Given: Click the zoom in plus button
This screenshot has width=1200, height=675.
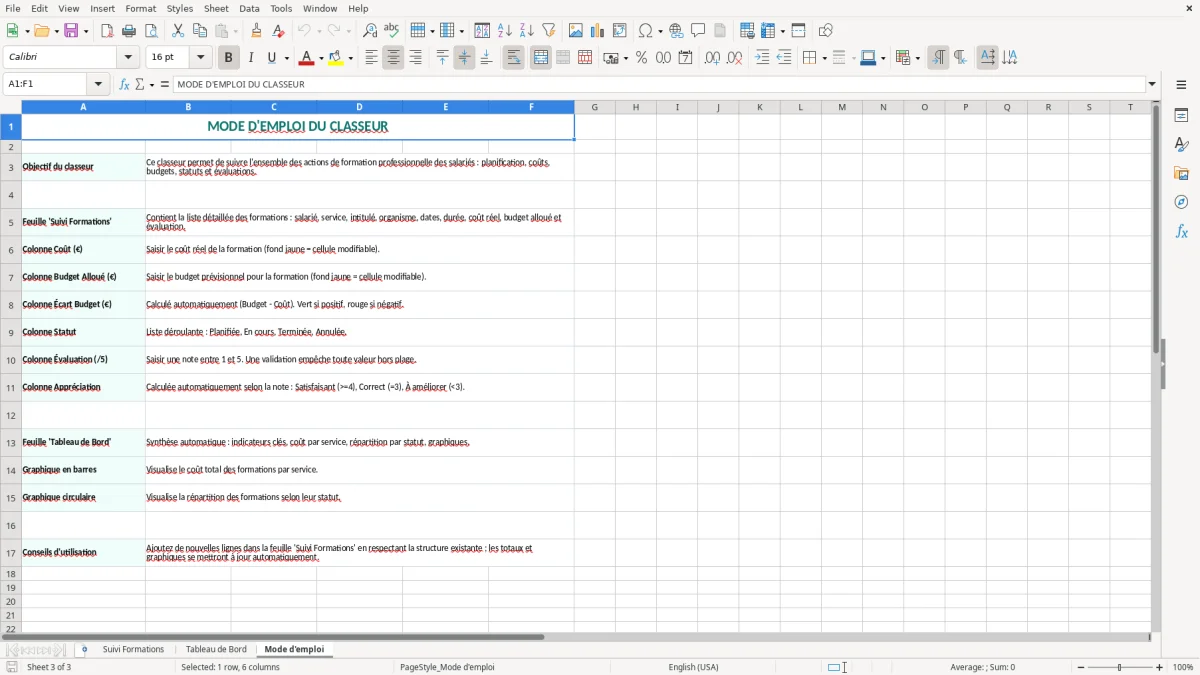Looking at the screenshot, I should point(1160,667).
